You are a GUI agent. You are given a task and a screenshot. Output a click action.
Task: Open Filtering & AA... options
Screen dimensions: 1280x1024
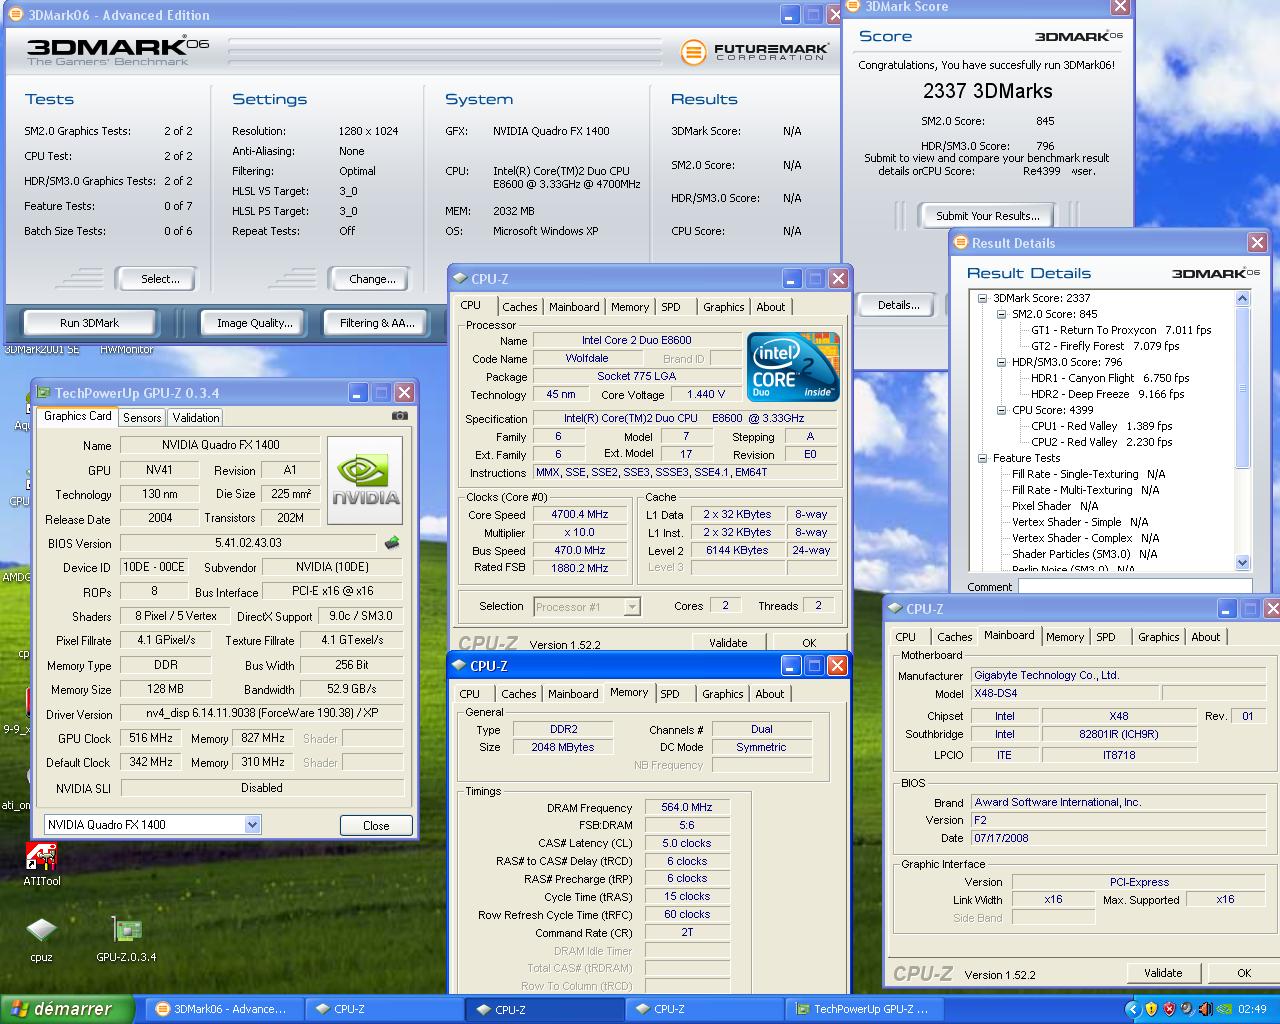click(377, 323)
